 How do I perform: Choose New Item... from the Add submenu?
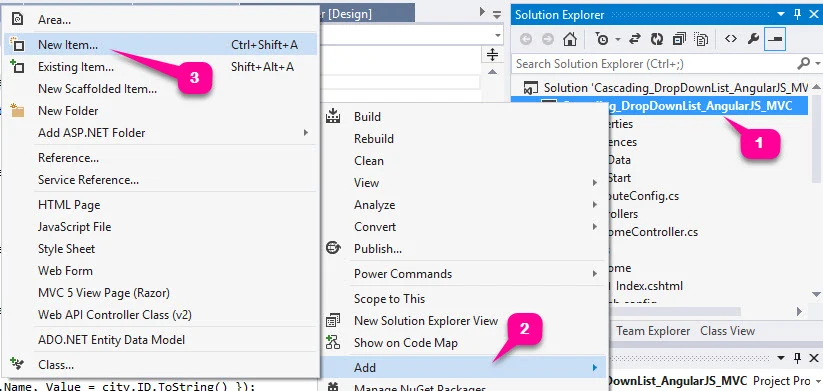tap(160, 45)
